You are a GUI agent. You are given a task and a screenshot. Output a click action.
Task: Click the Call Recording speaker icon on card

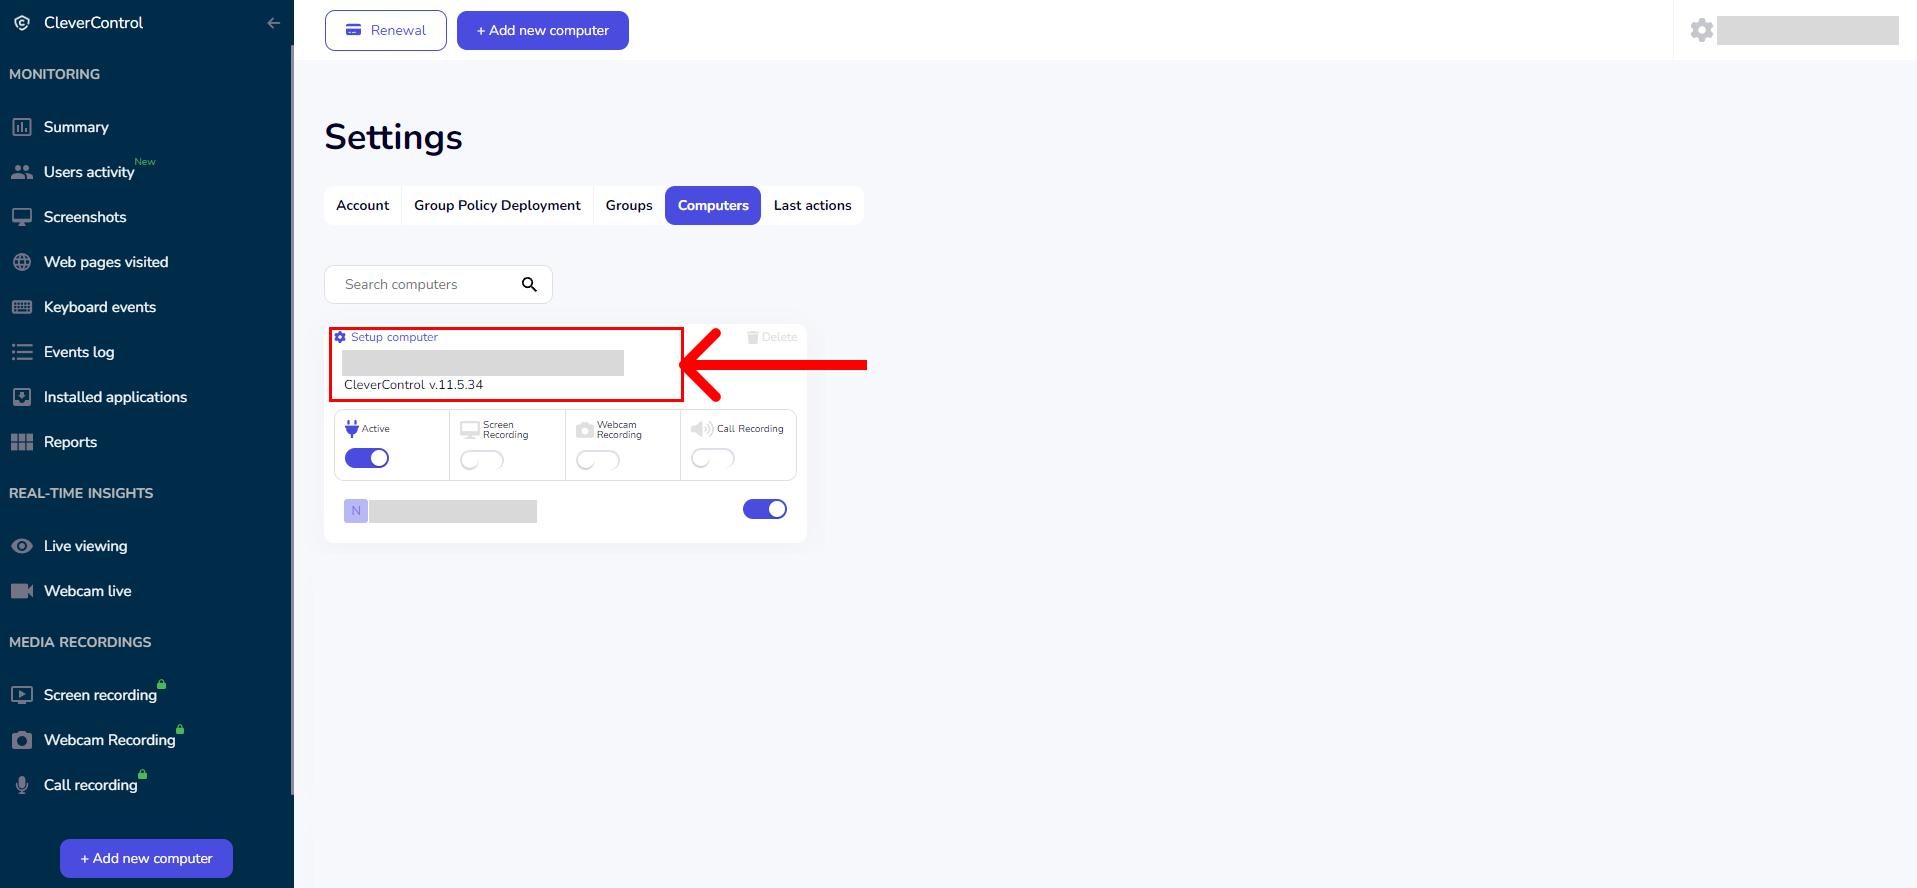coord(702,429)
